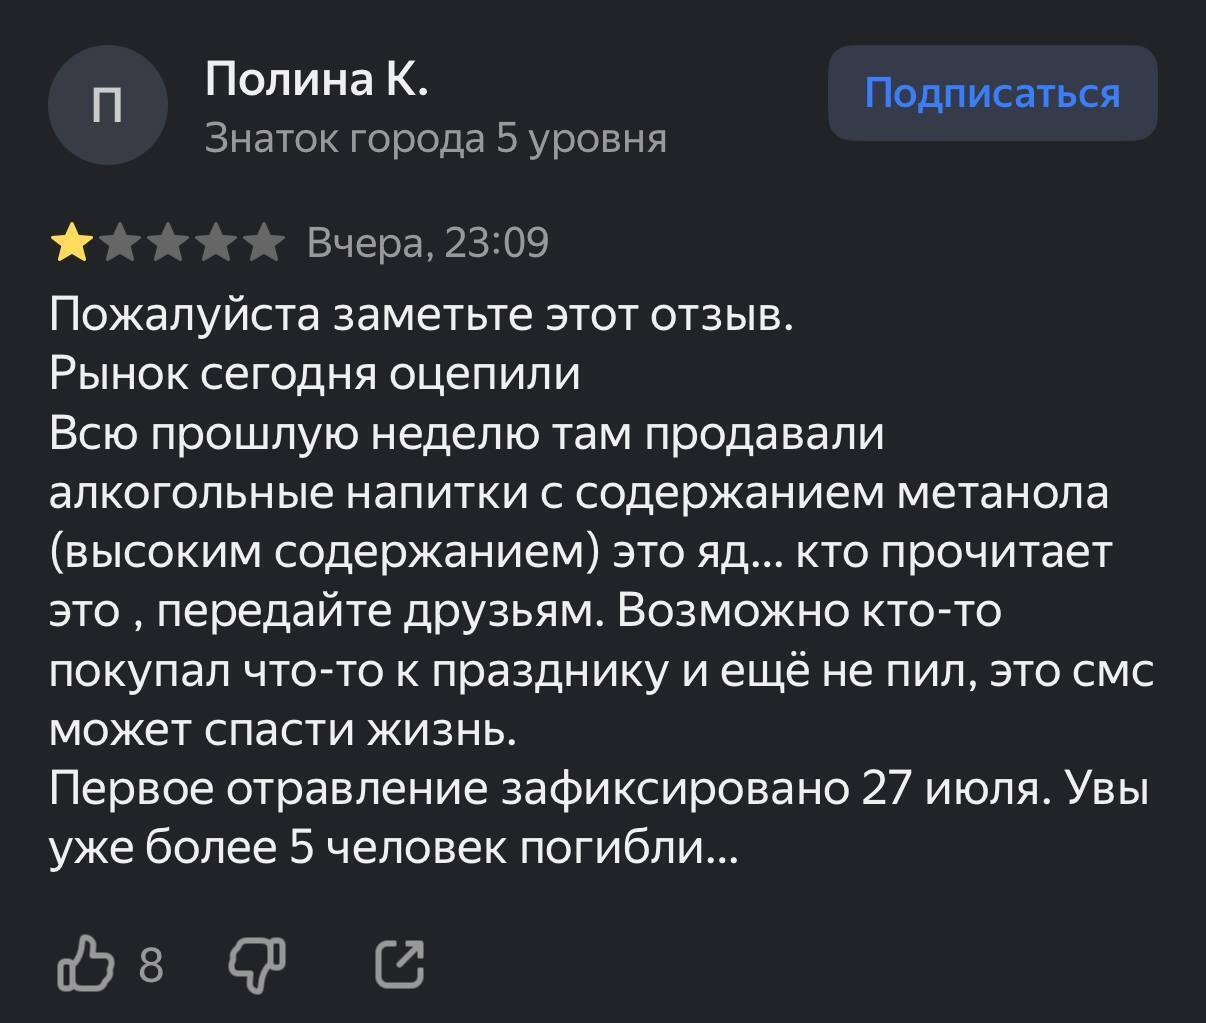The height and width of the screenshot is (1023, 1206).
Task: Click the like count number 8
Action: 151,965
